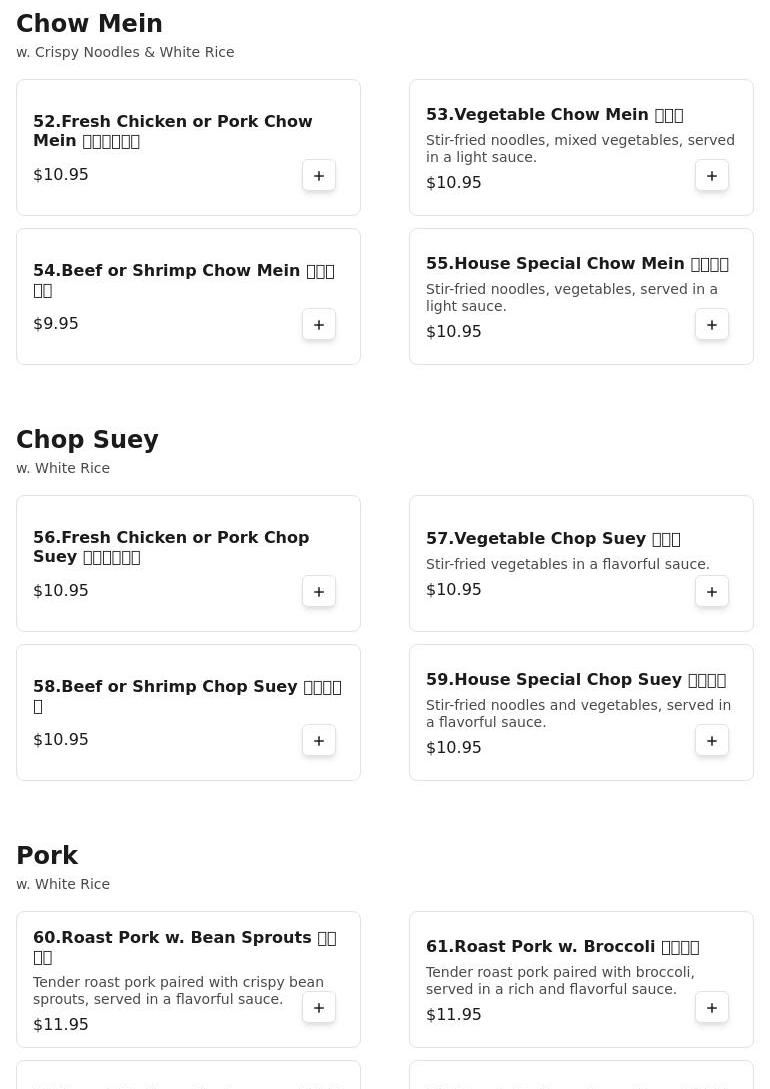This screenshot has width=770, height=1089.
Task: Open 61.Roast Pork w. Broccoli title
Action: pyautogui.click(x=562, y=947)
